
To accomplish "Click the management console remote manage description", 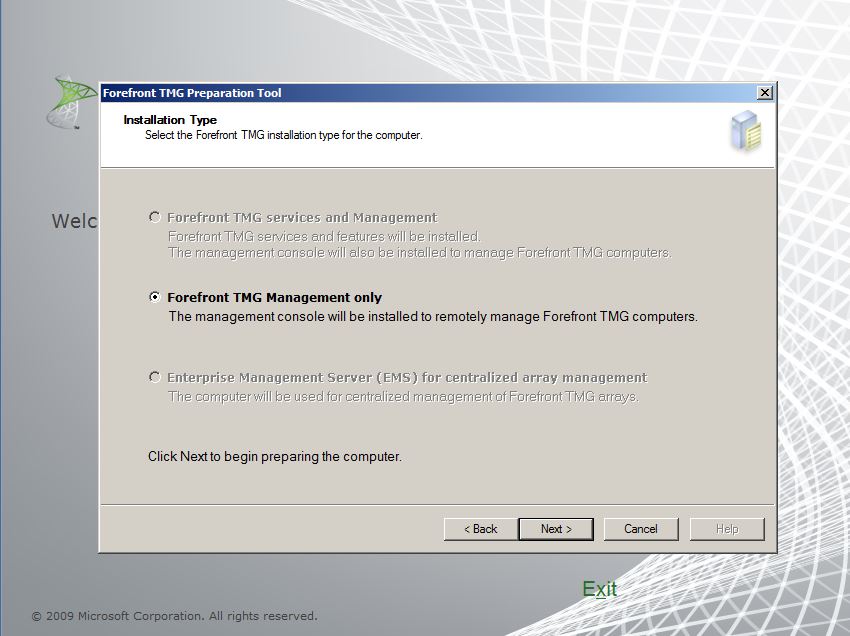I will (x=433, y=317).
